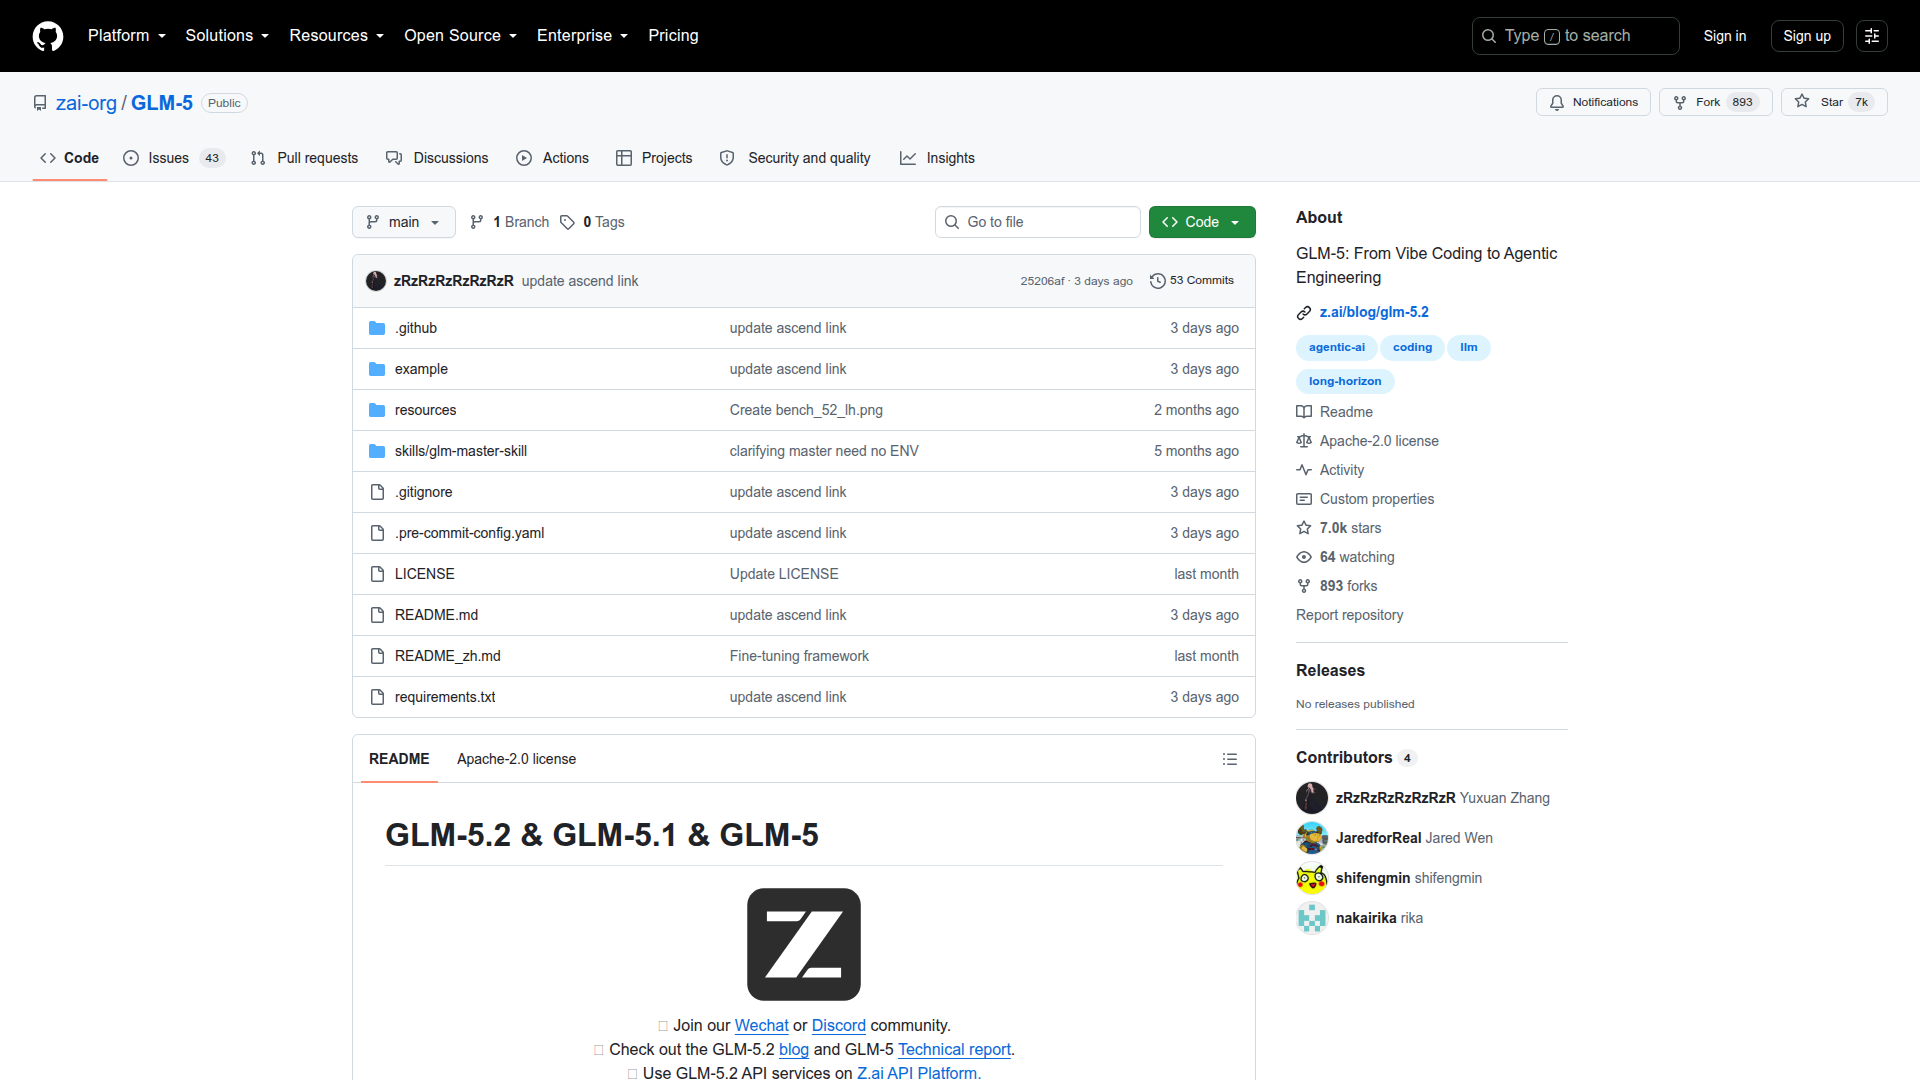Open JaredforReal contributor avatar

click(1312, 838)
